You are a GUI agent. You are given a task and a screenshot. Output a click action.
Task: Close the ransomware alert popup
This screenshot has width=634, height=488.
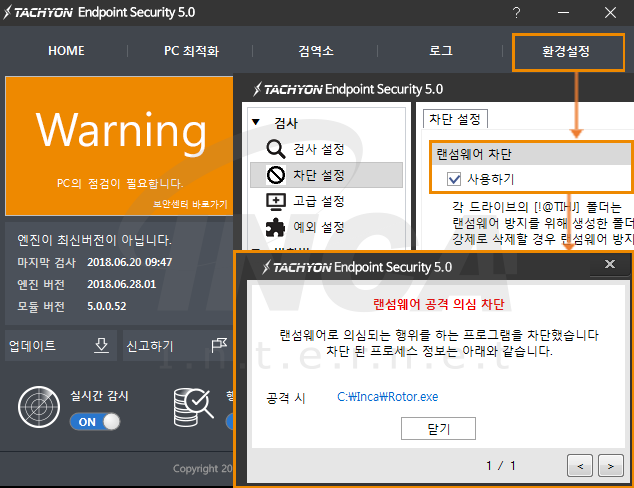tap(610, 264)
